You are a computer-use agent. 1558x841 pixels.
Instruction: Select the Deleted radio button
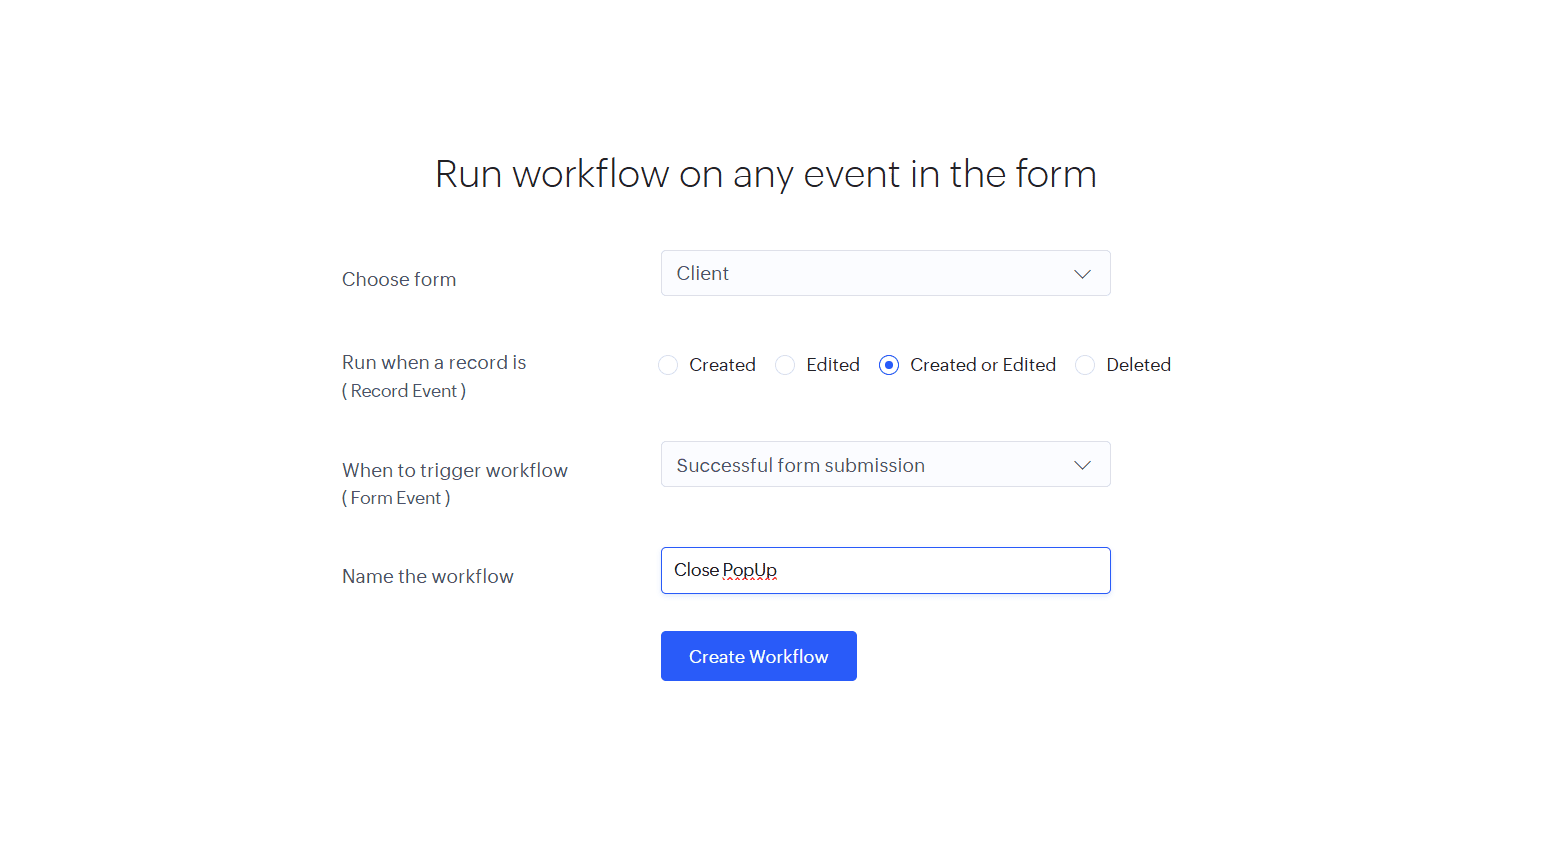coord(1085,365)
